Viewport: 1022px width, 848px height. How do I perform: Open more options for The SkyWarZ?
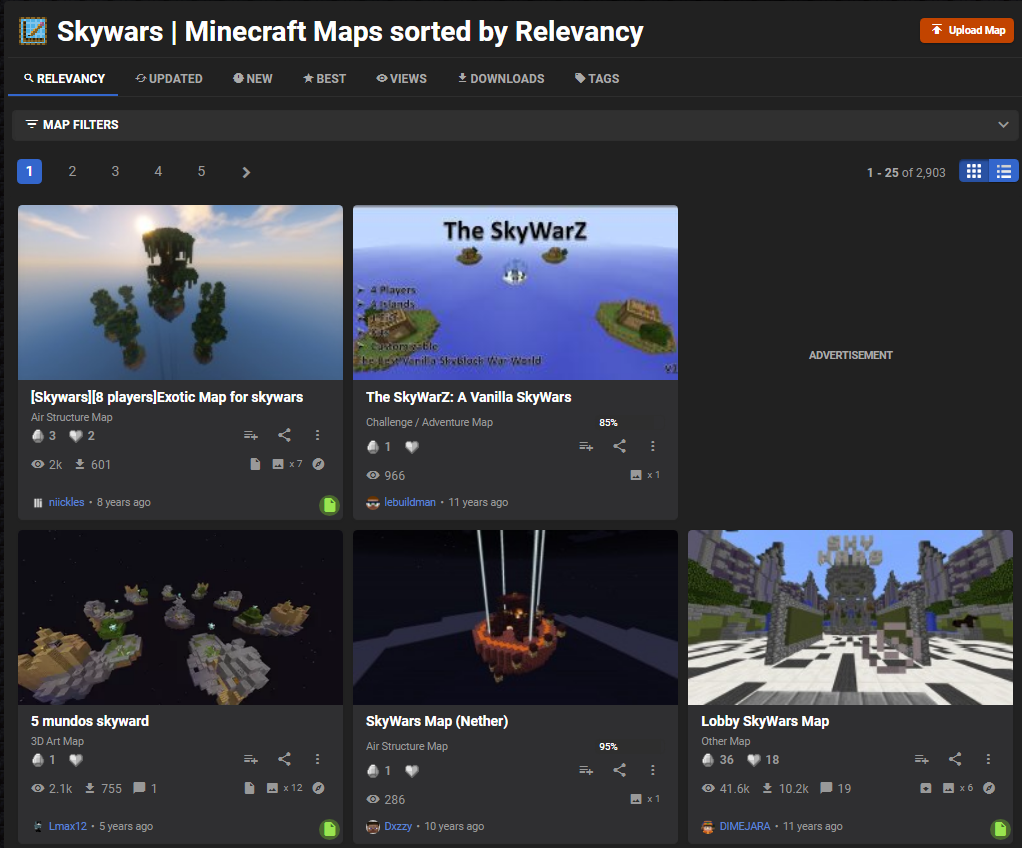pyautogui.click(x=652, y=446)
